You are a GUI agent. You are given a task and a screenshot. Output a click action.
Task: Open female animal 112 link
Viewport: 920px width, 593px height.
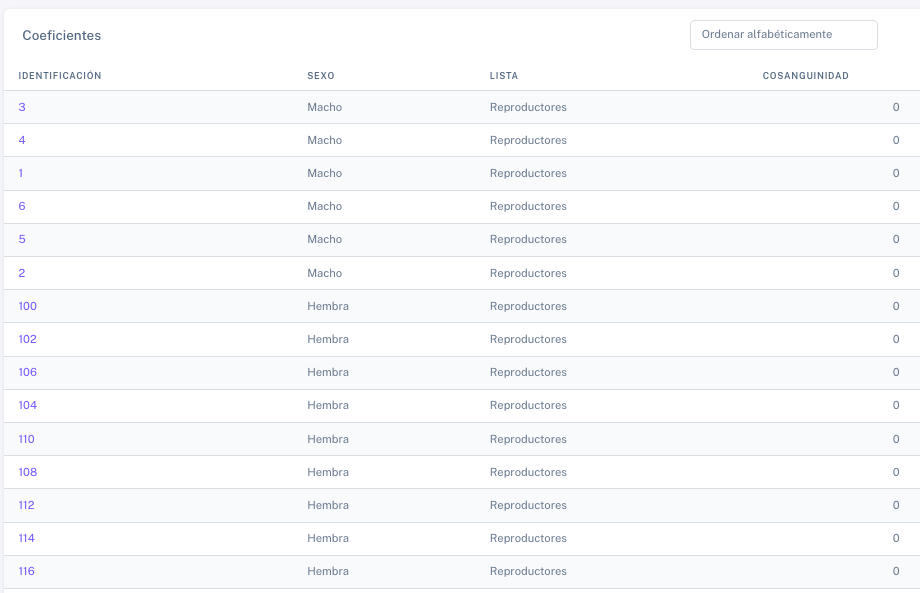click(x=26, y=505)
